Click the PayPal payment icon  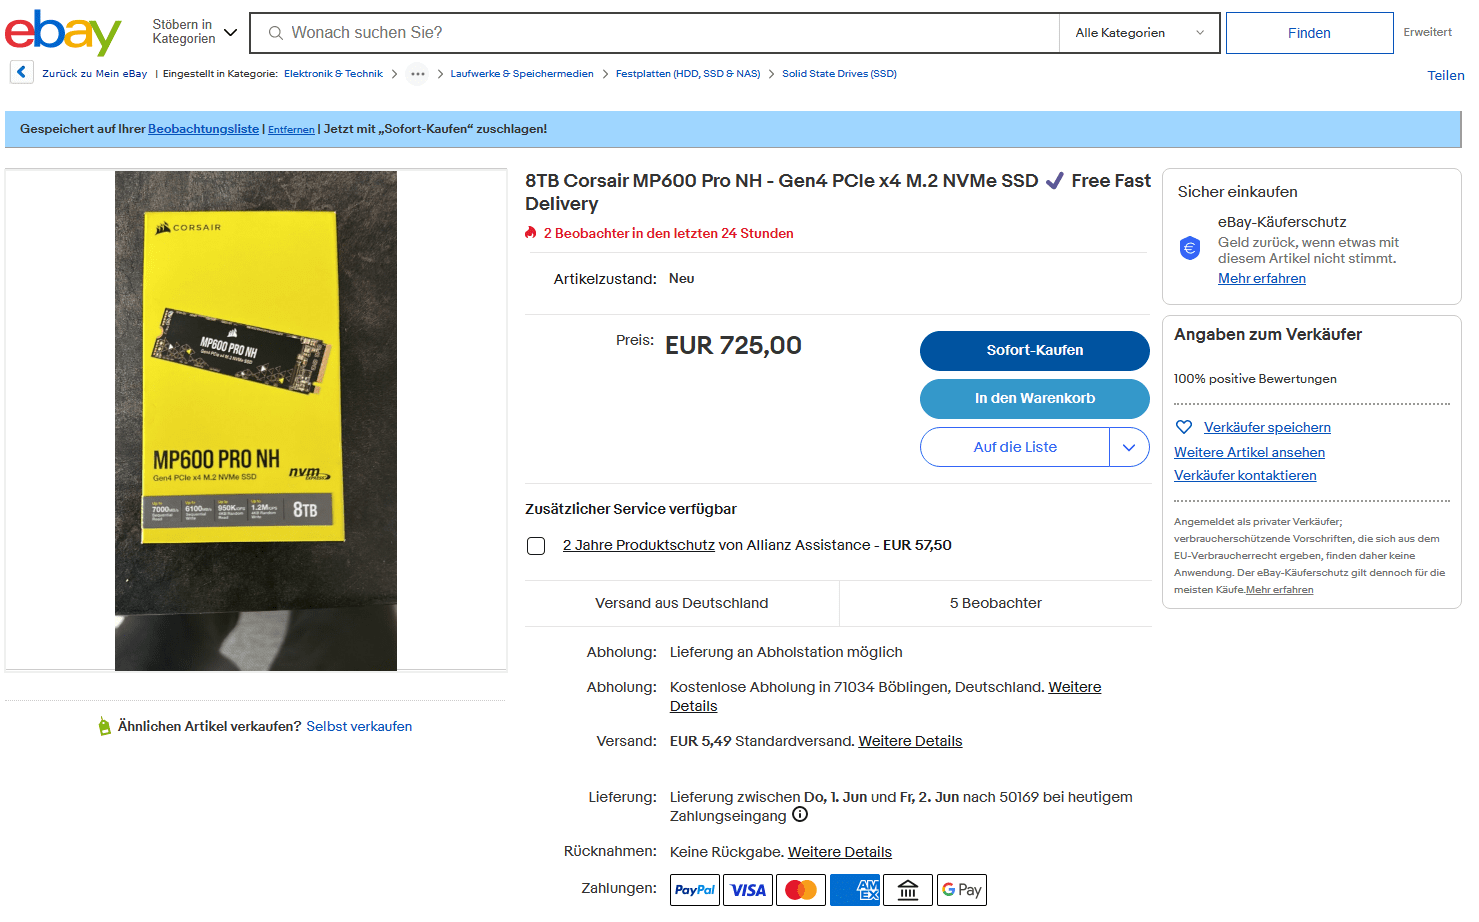pyautogui.click(x=695, y=890)
